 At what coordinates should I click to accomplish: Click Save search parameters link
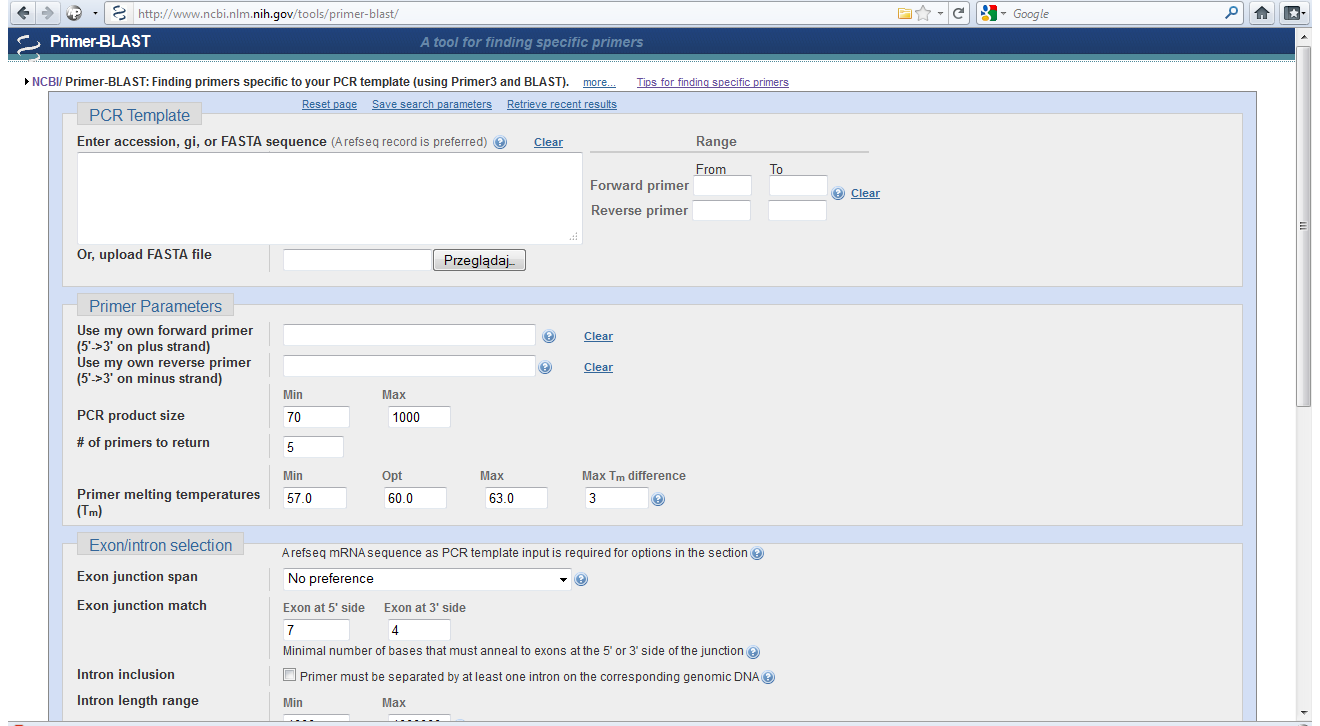[x=432, y=104]
